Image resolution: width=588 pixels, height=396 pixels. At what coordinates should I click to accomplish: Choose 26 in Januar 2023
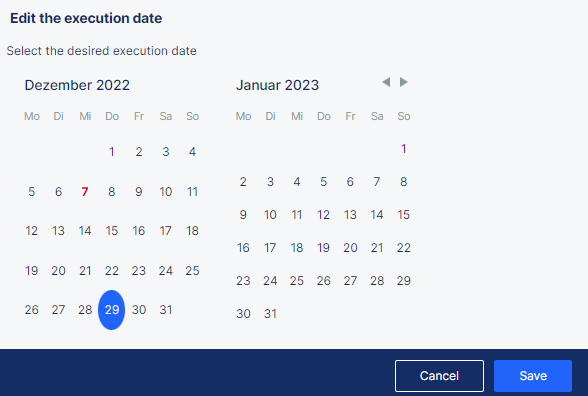324,281
